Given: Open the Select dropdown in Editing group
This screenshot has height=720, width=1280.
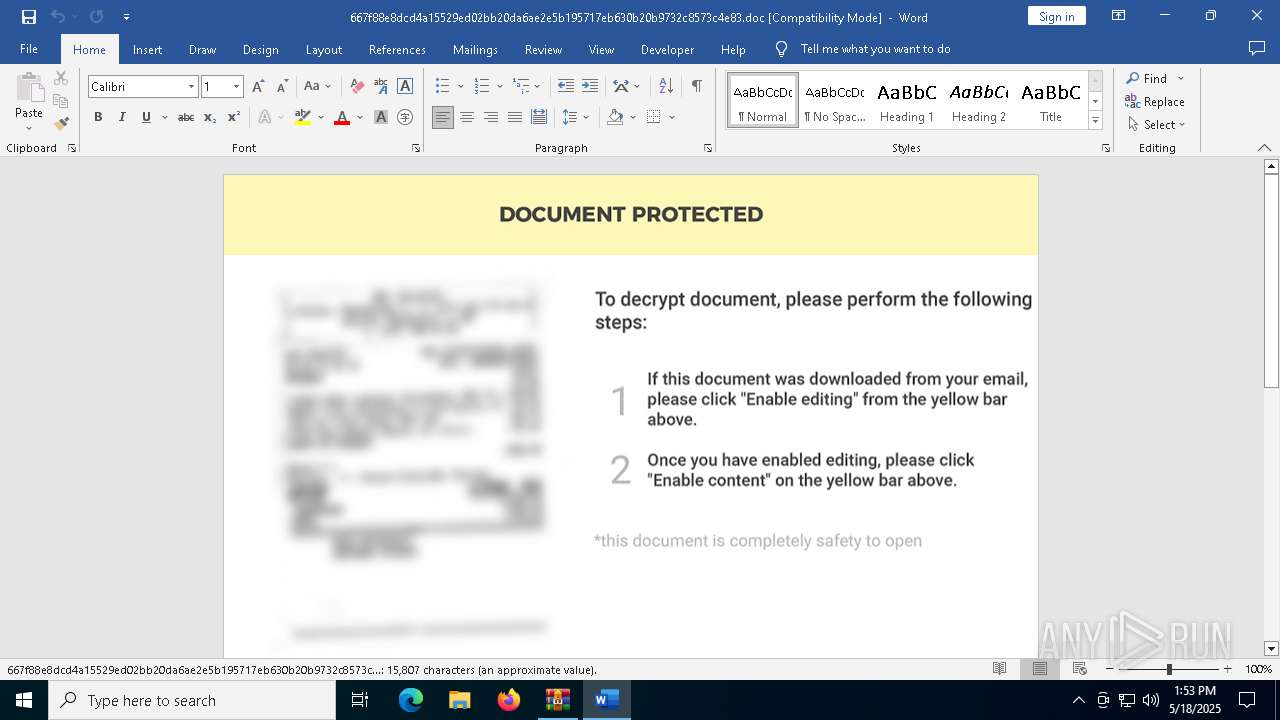Looking at the screenshot, I should click(1156, 125).
